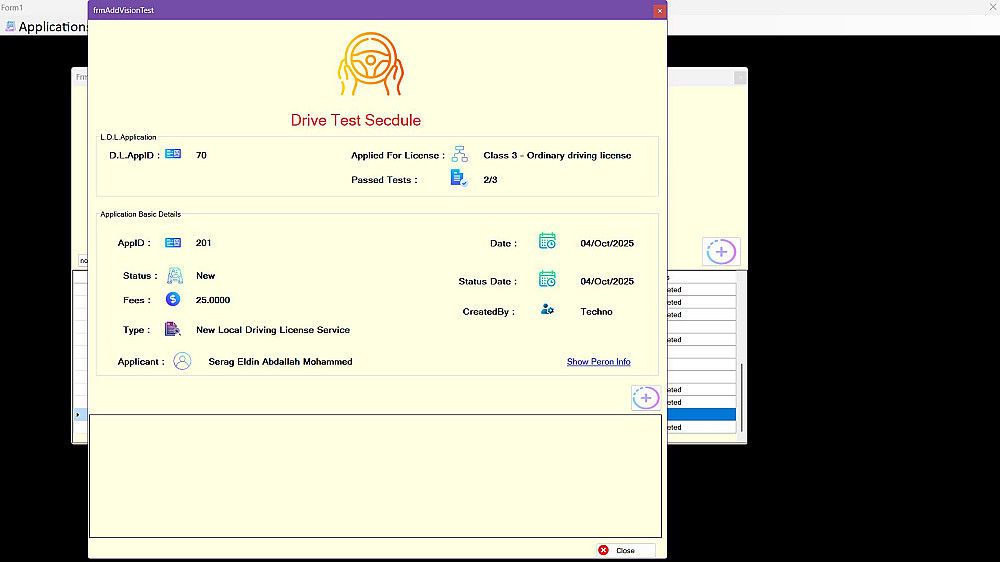Image resolution: width=1000 pixels, height=562 pixels.
Task: Click Applications menu icon in Form1
Action: tap(10, 26)
